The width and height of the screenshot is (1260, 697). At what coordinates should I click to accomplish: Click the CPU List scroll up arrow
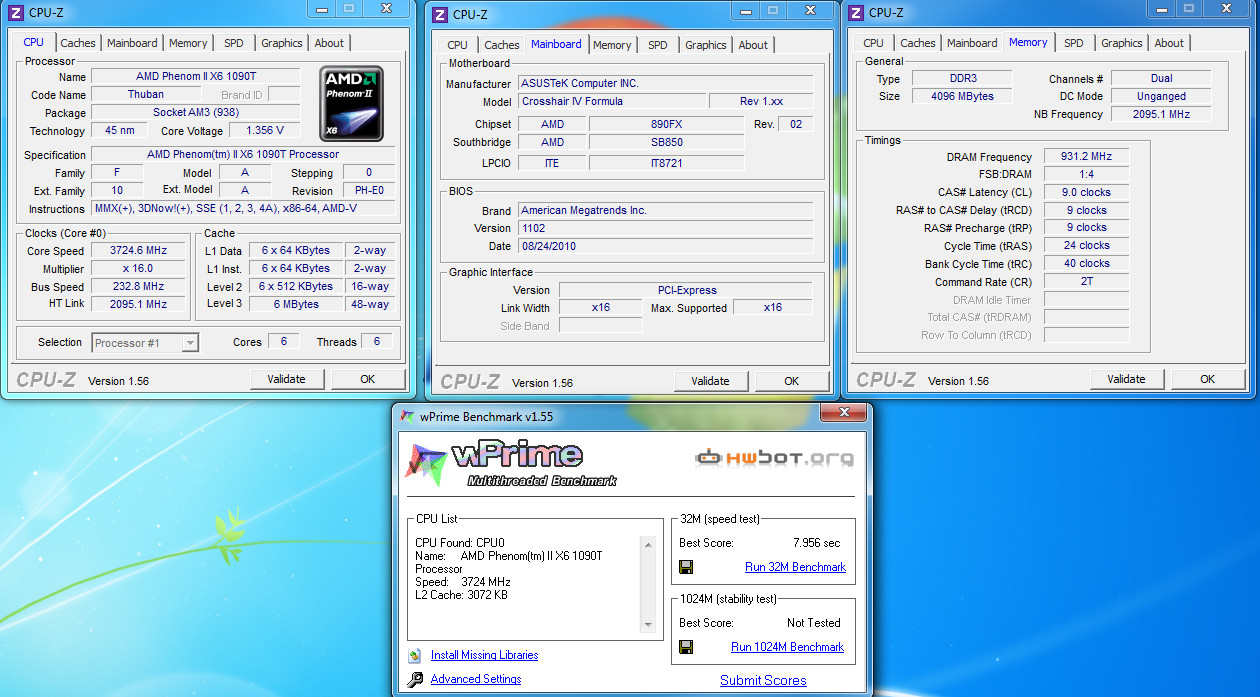coord(647,545)
